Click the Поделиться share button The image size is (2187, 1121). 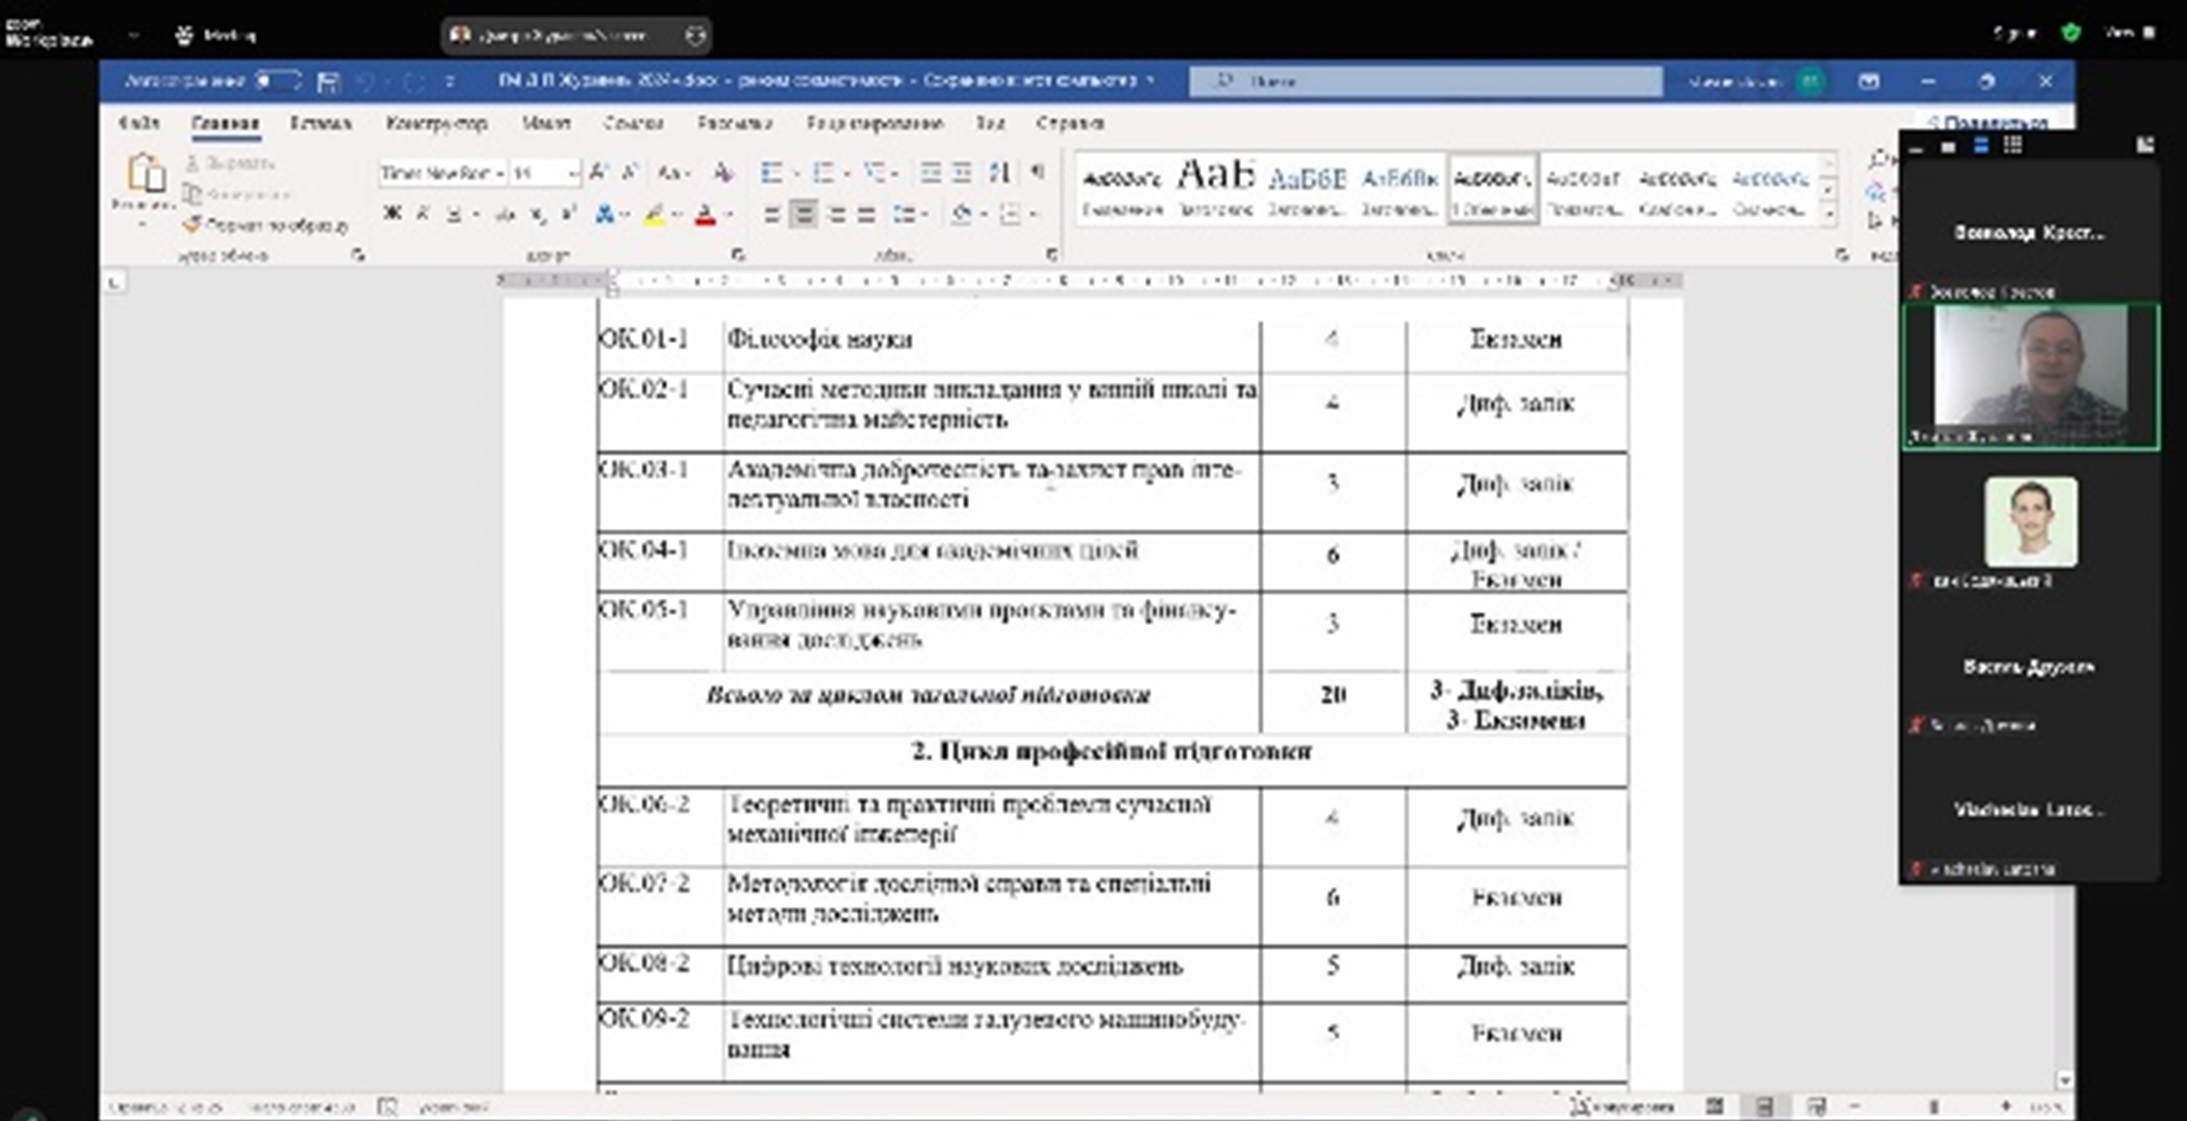click(1988, 122)
